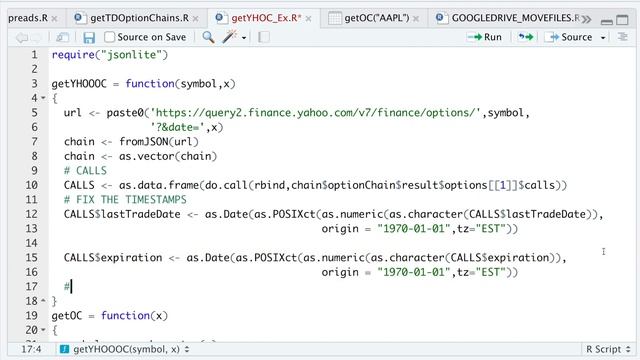Switch to the GOOGLEDRIVE_MOVEFILES.R tab
Image resolution: width=640 pixels, height=360 pixels.
[x=515, y=18]
